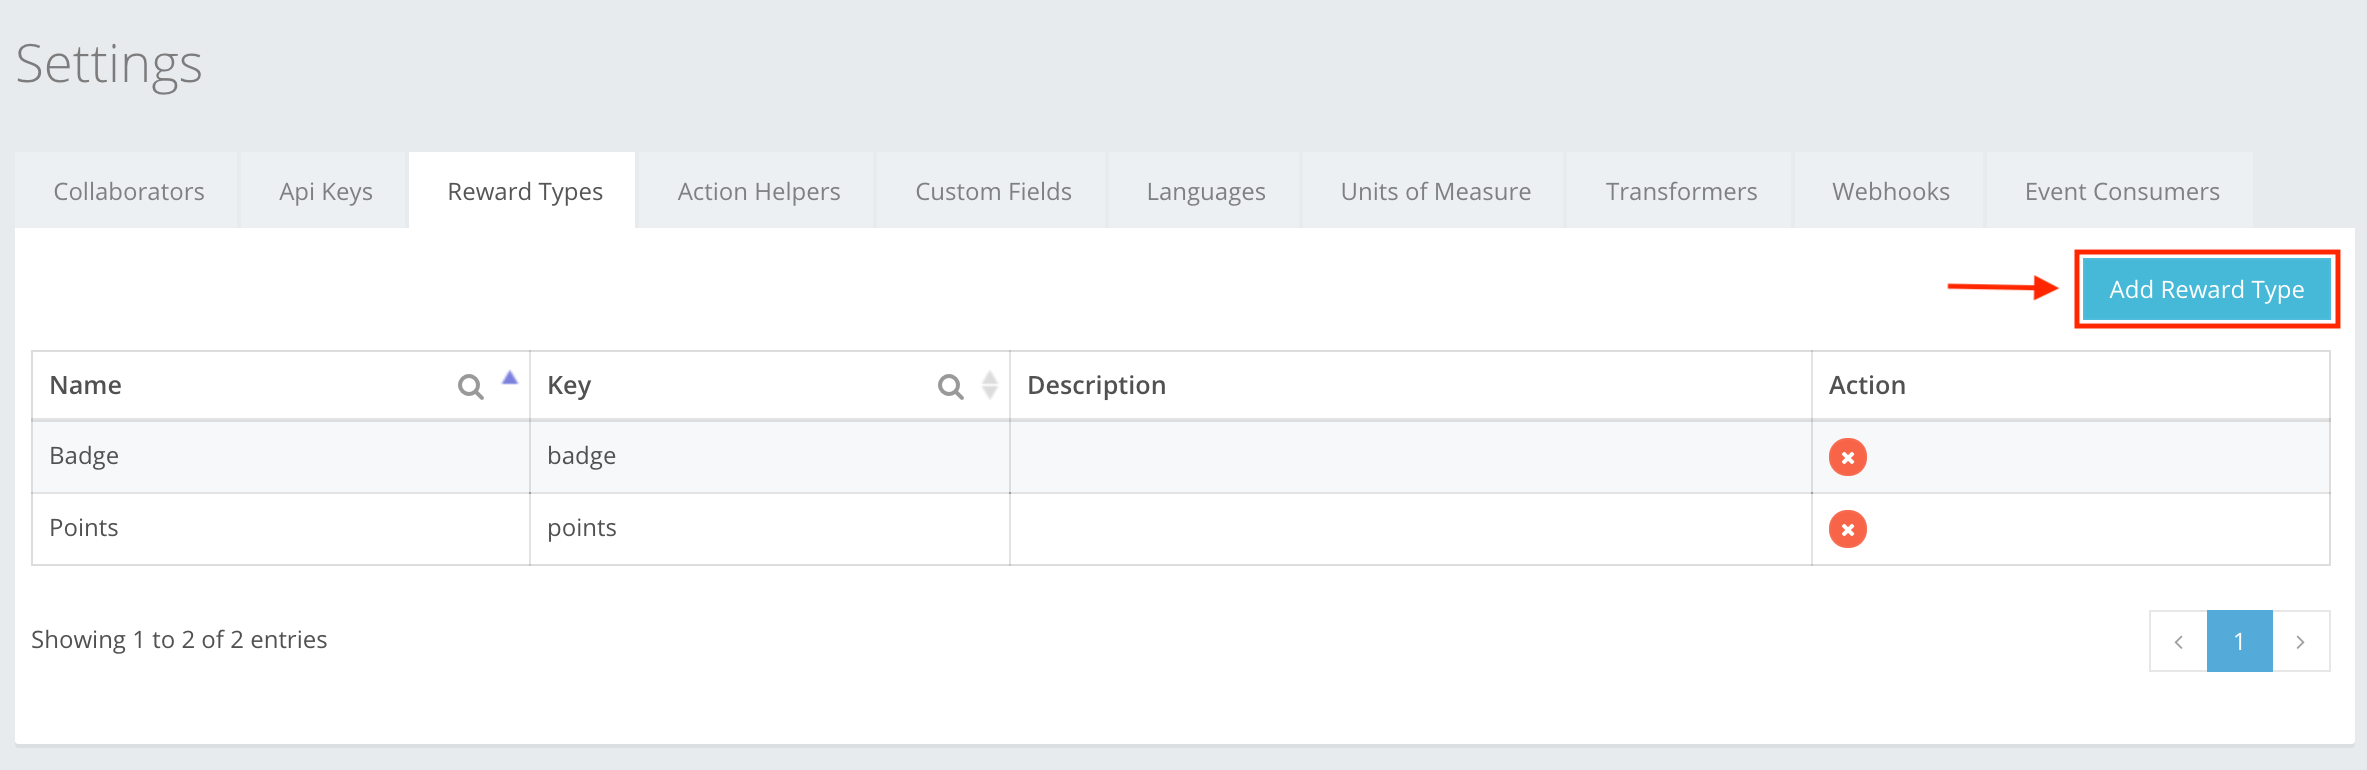Open the Units of Measure tab
This screenshot has height=770, width=2367.
tap(1435, 191)
